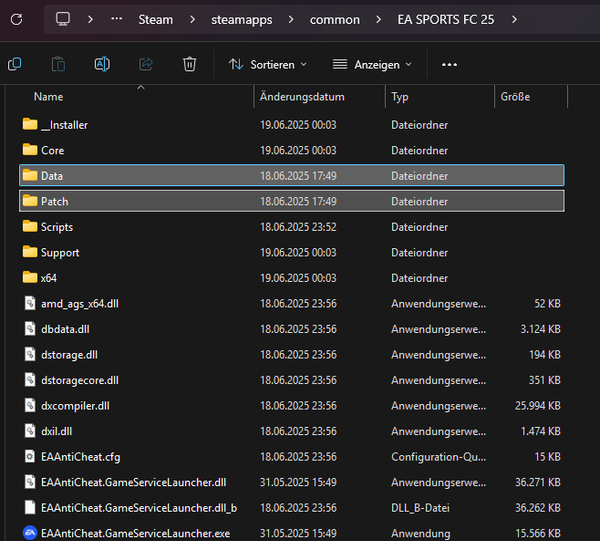Click date 18.06.2025 23:52 of Scripts

(x=298, y=227)
